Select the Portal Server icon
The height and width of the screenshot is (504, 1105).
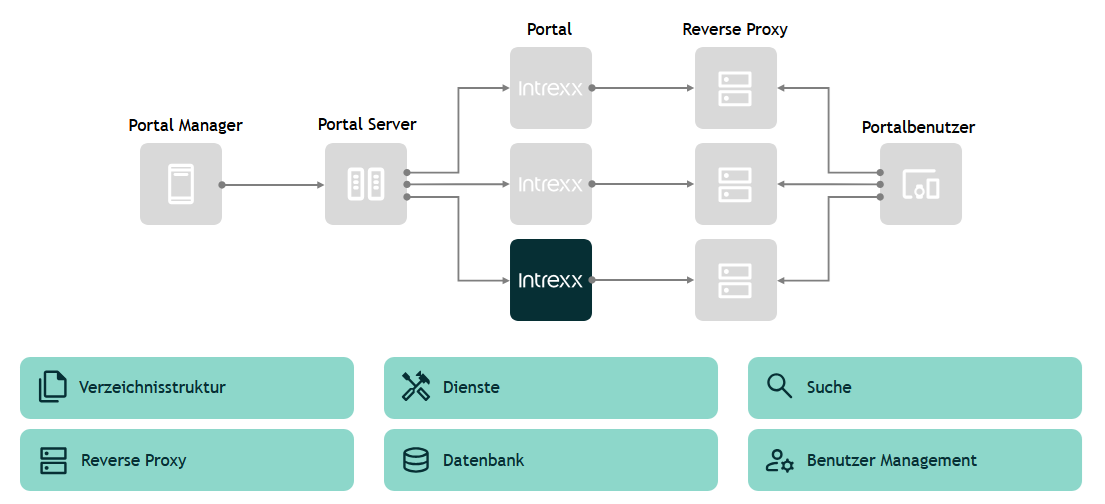[365, 184]
